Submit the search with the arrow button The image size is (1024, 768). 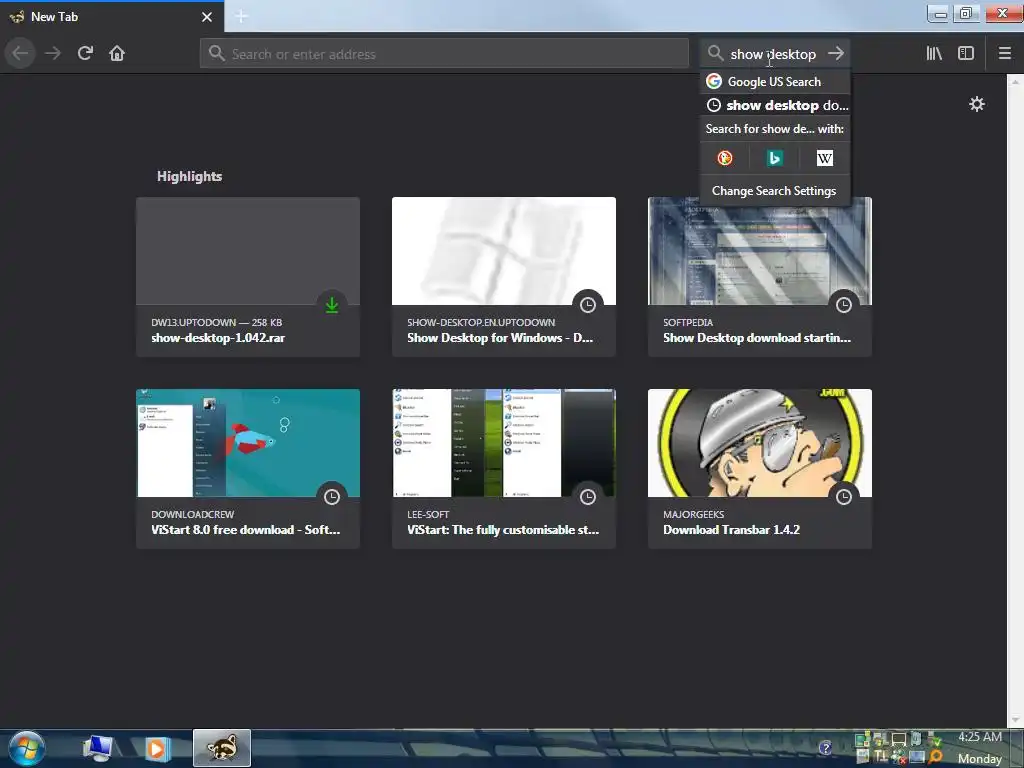click(835, 54)
